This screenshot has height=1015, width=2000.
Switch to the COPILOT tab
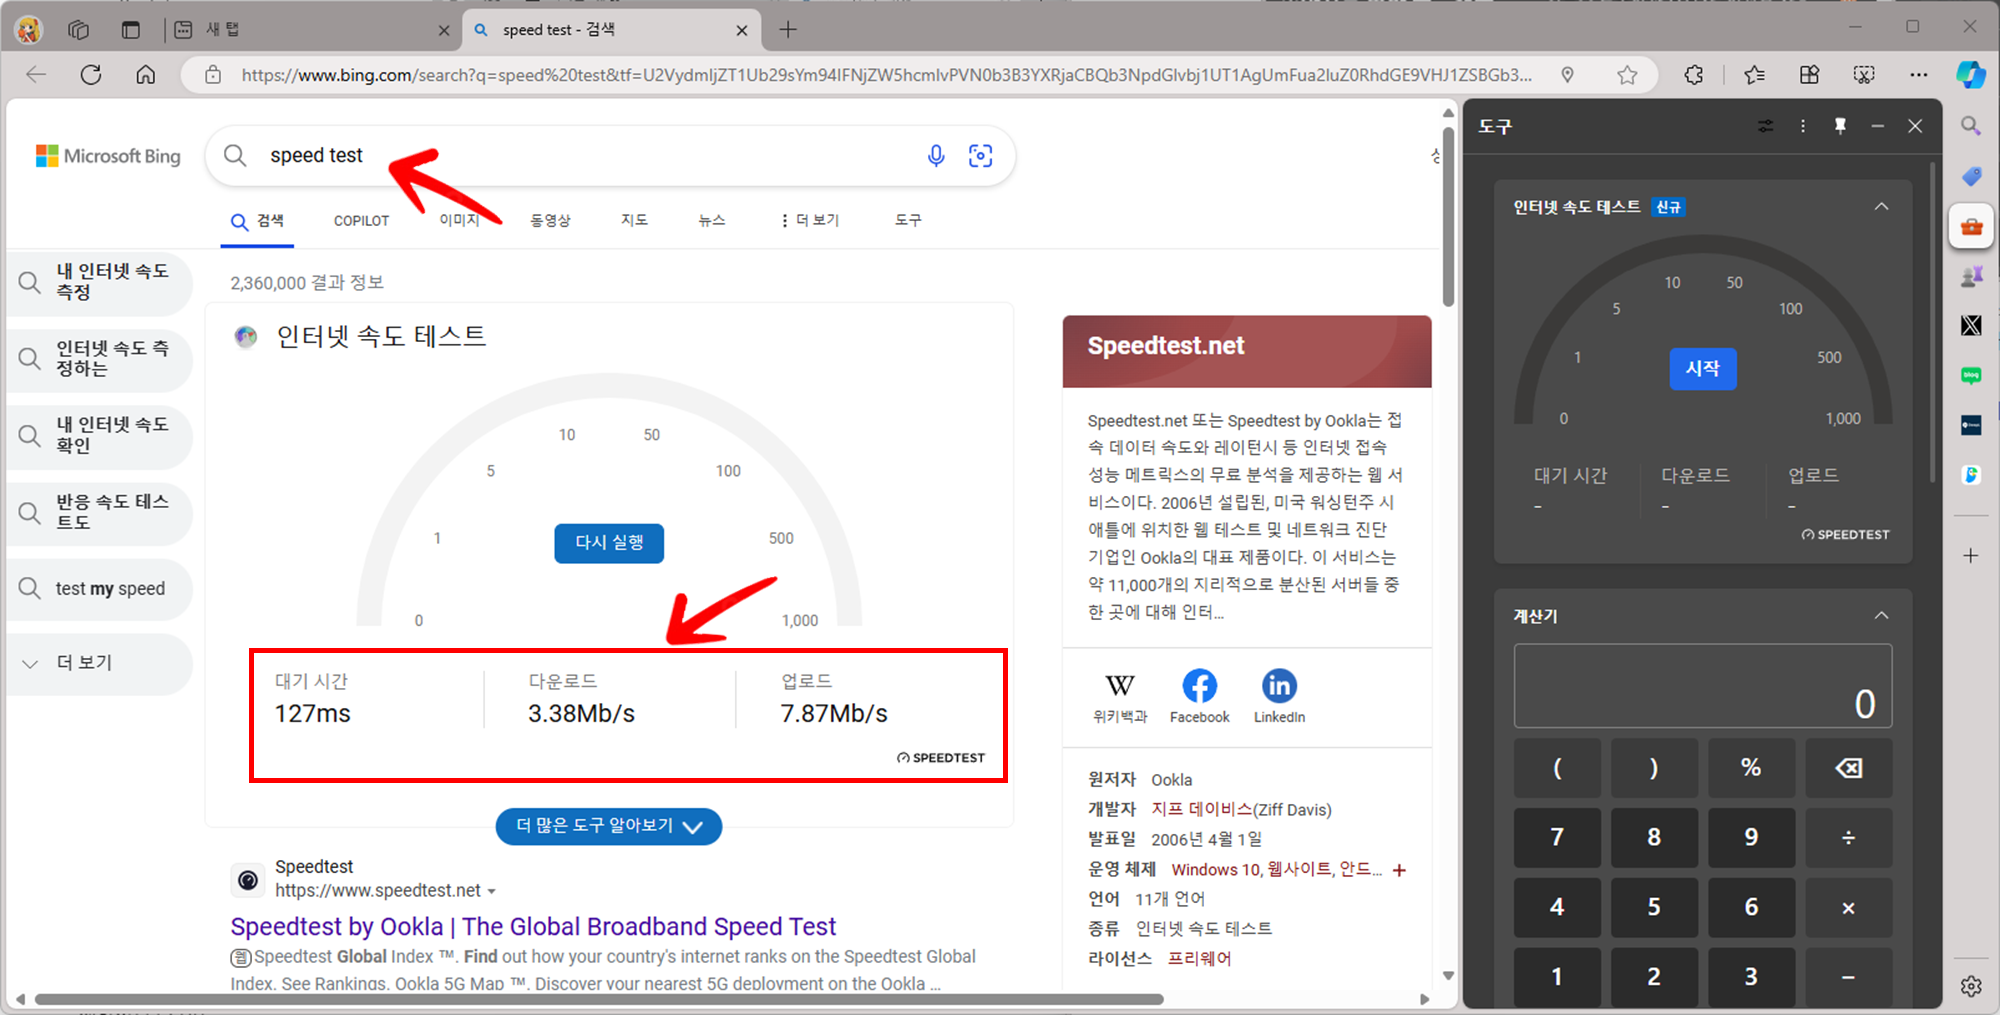[x=361, y=221]
